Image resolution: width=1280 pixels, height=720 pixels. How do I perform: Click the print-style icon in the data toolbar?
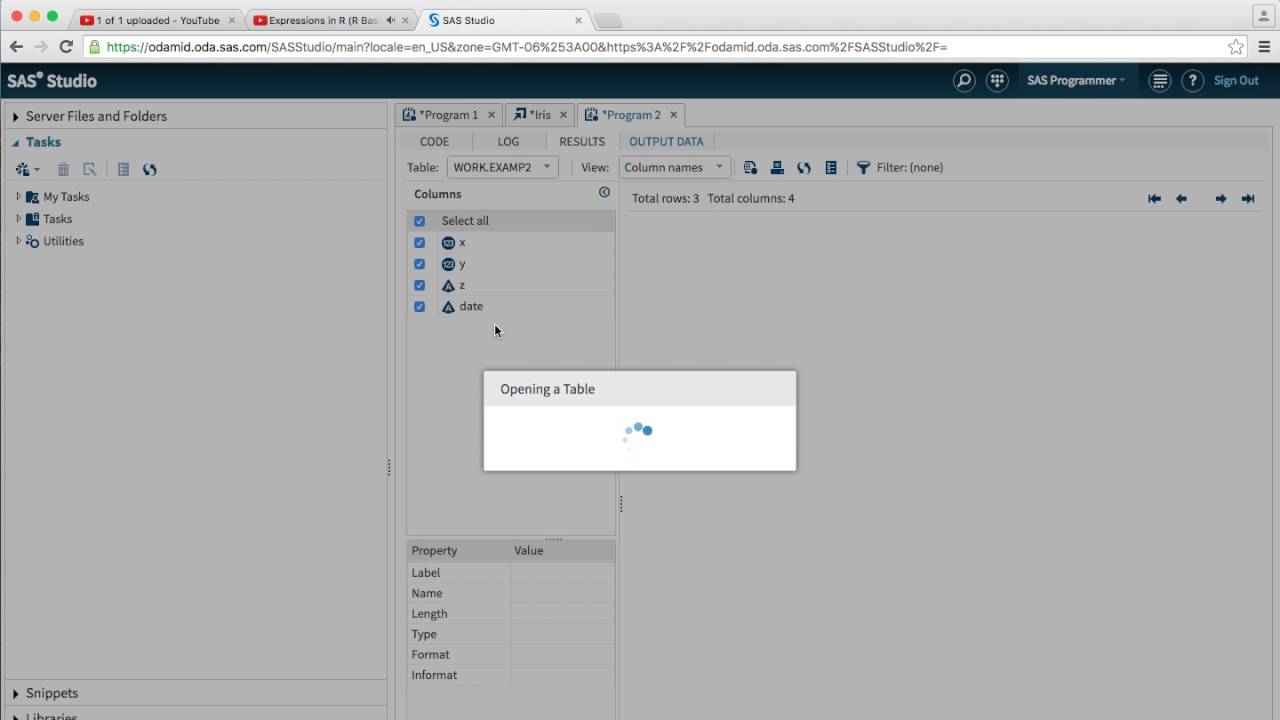(777, 168)
